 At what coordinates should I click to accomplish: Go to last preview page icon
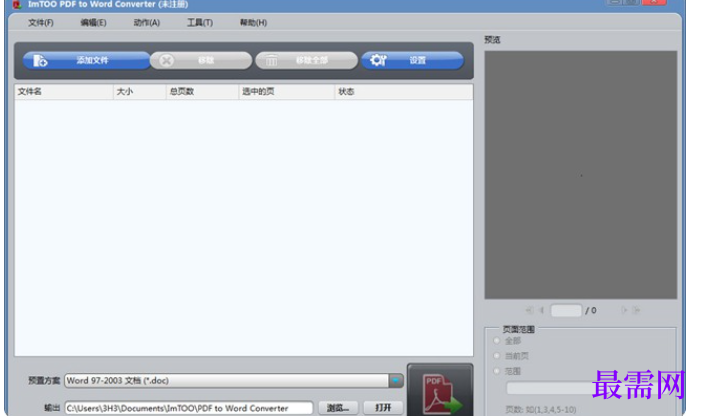636,310
